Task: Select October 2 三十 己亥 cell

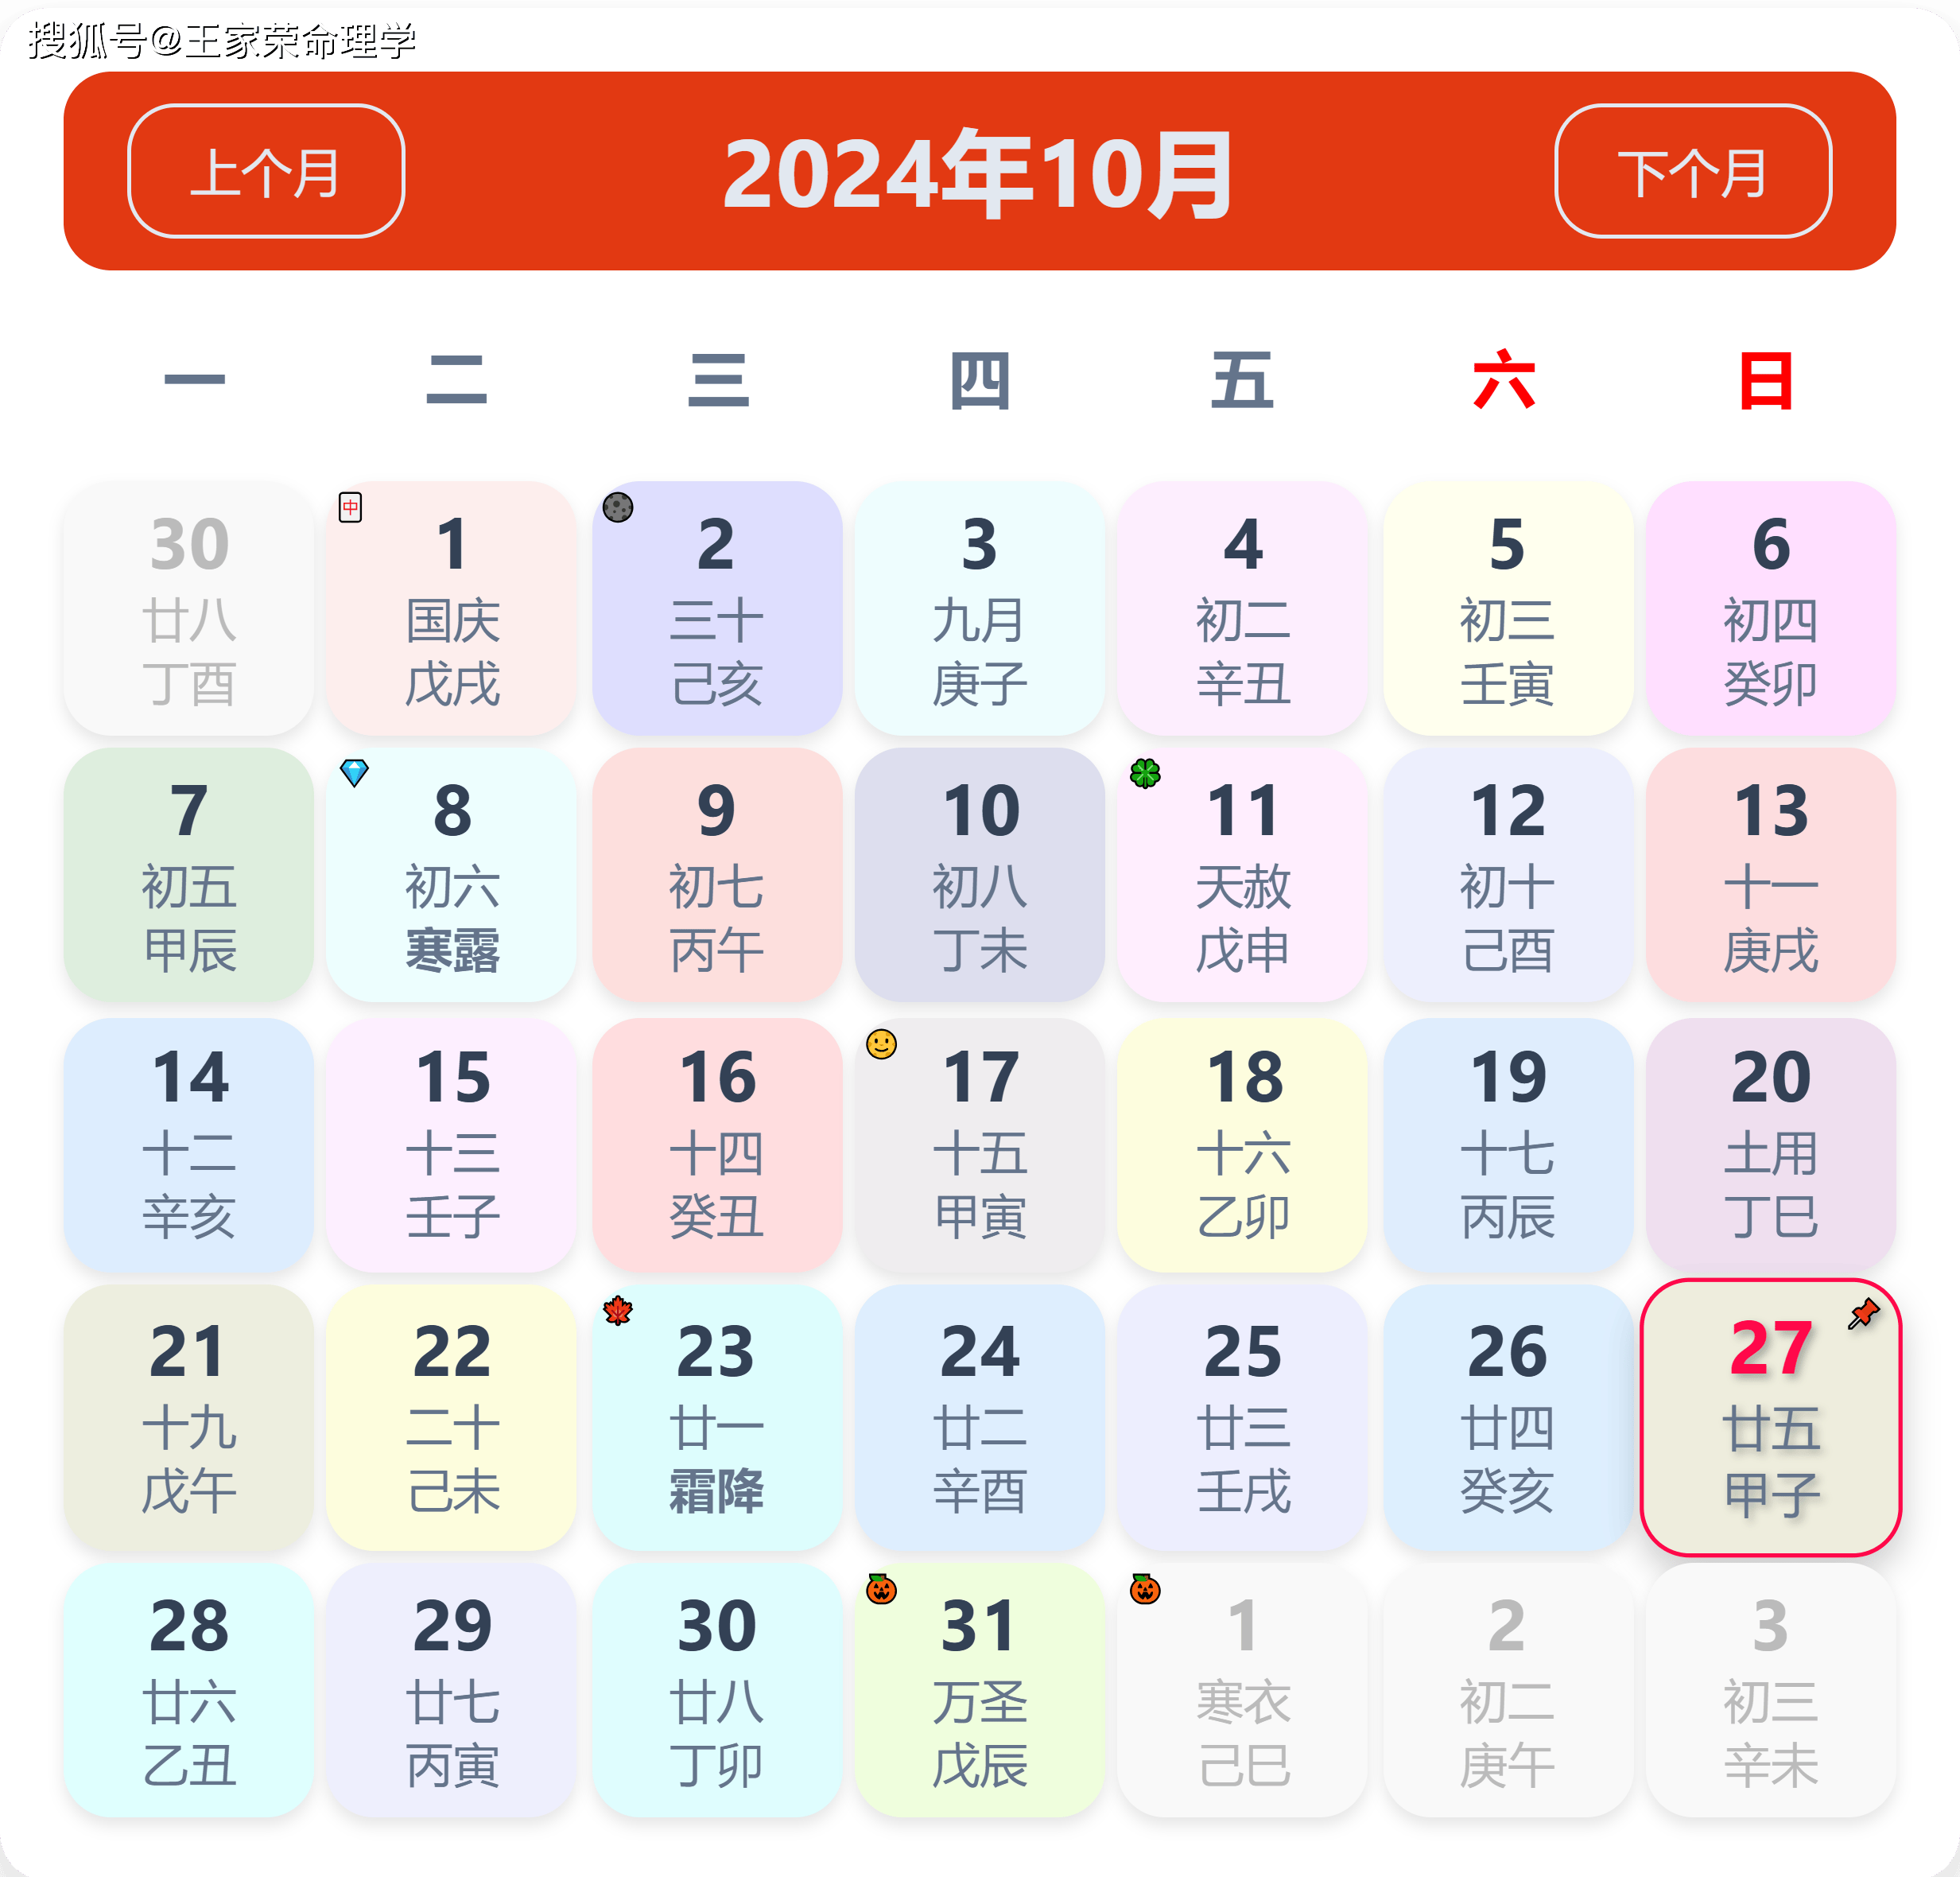Action: (717, 608)
